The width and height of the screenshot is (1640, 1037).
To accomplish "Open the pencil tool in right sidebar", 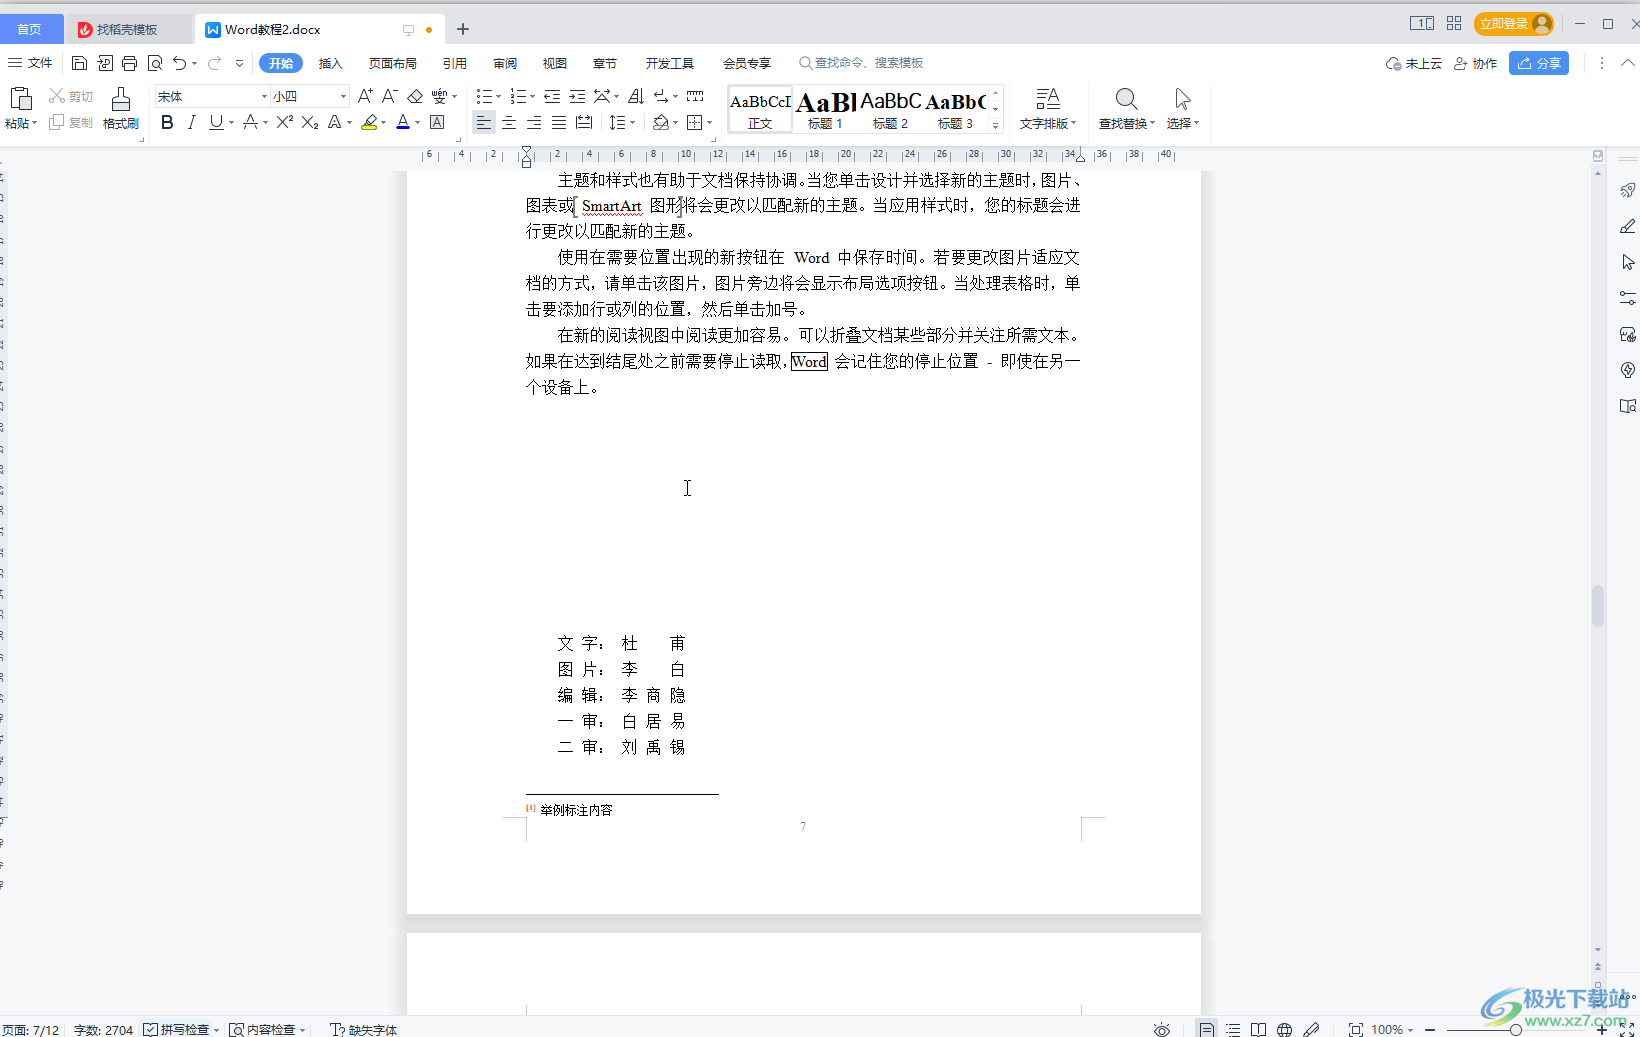I will [x=1628, y=226].
